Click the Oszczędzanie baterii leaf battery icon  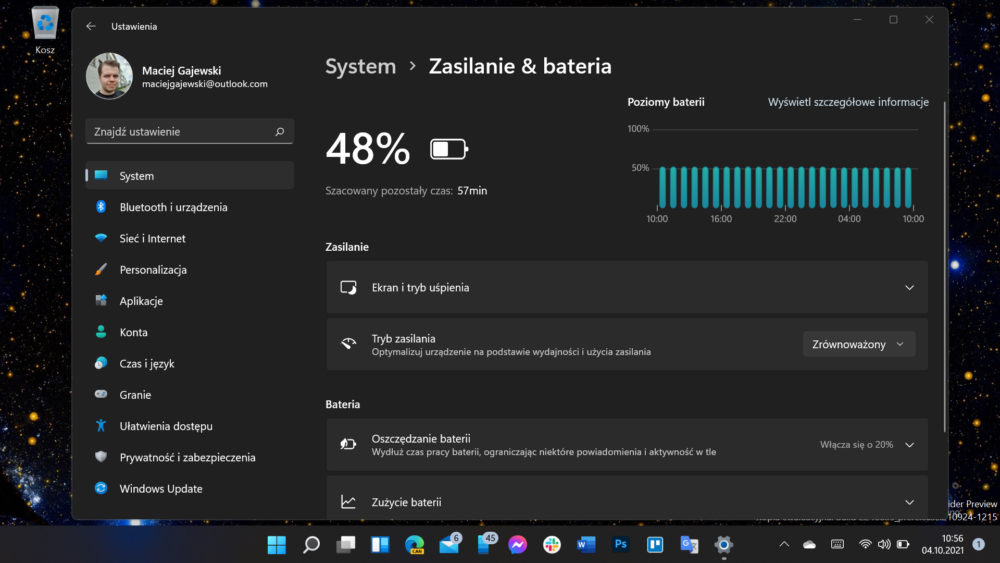coord(348,444)
